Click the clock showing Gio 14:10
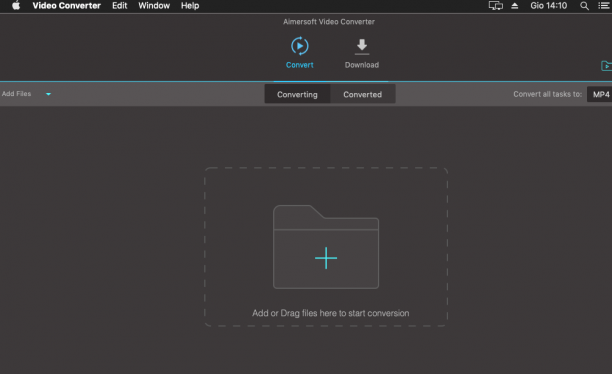Screen dimensions: 612x374 click(548, 5)
